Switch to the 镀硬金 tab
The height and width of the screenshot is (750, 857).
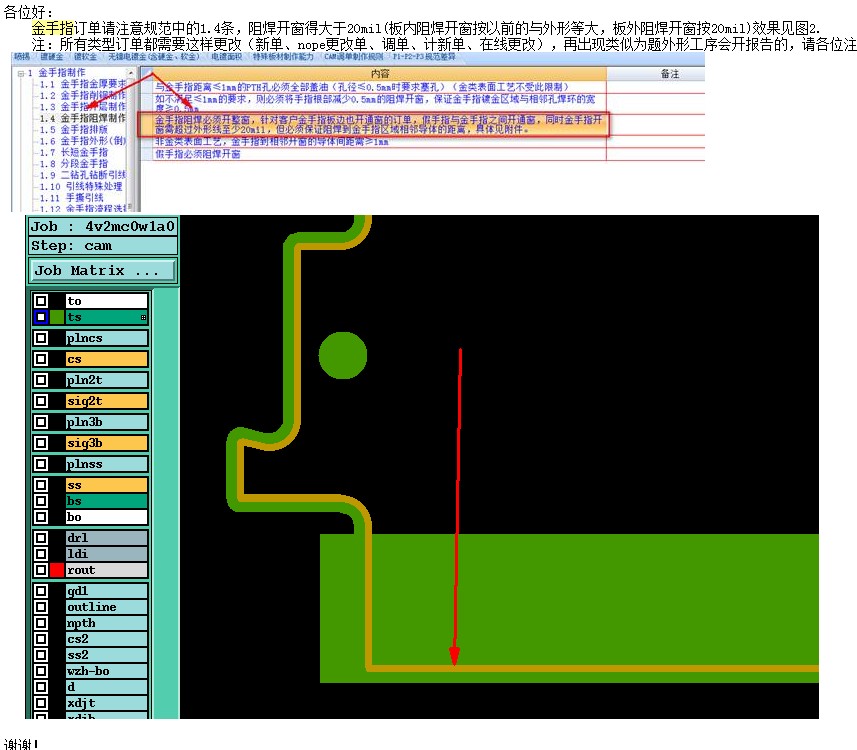pyautogui.click(x=52, y=57)
